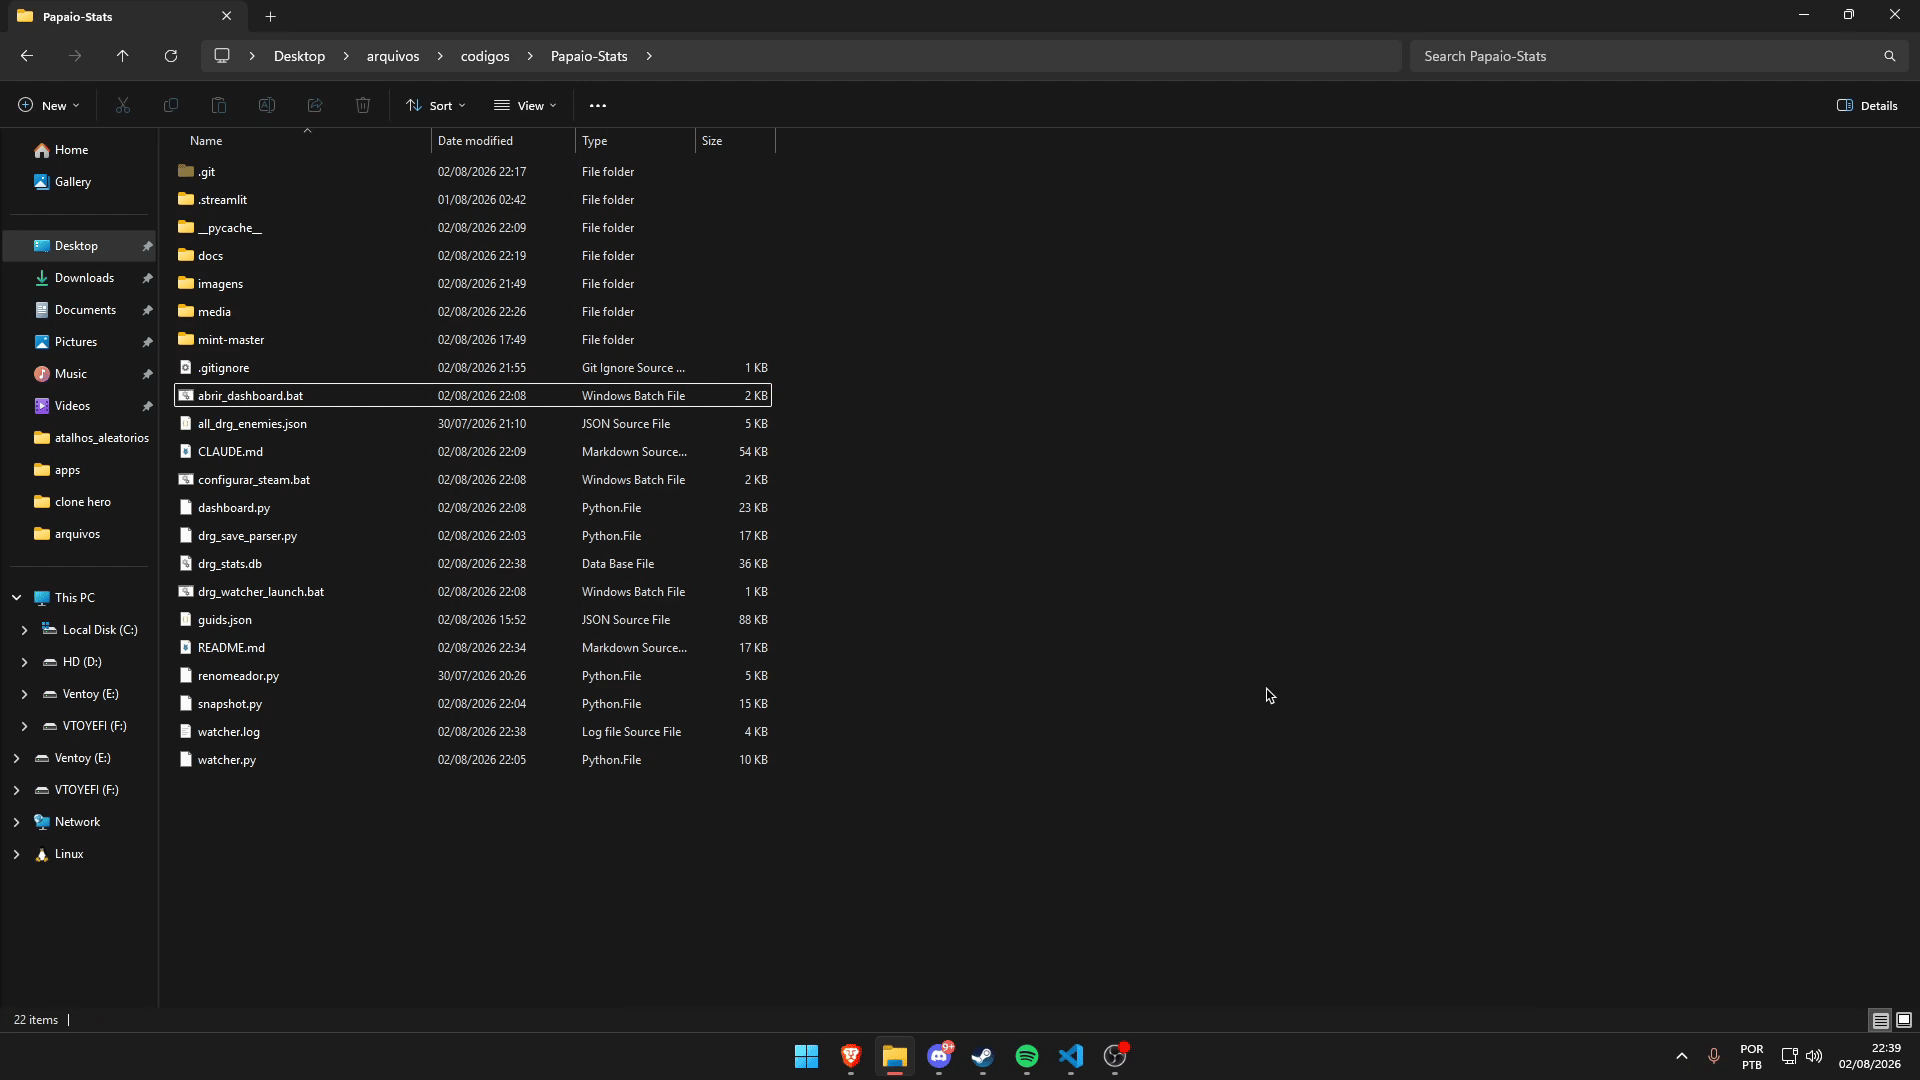Open Gallery in the navigation pane
The height and width of the screenshot is (1080, 1920).
pyautogui.click(x=79, y=182)
